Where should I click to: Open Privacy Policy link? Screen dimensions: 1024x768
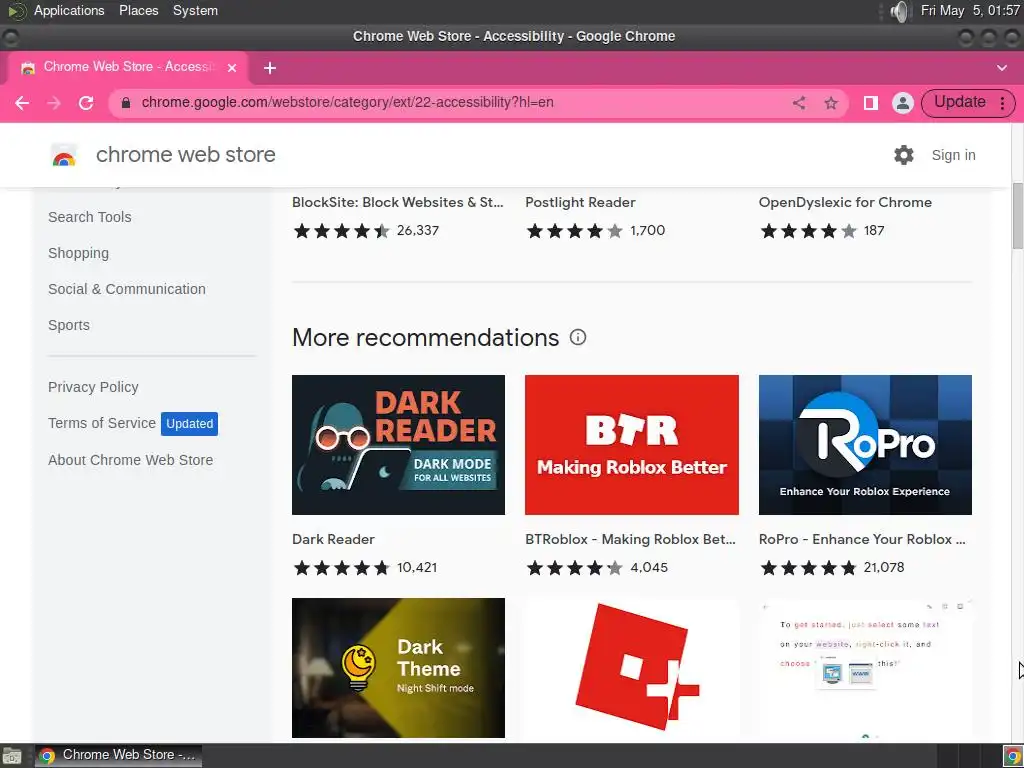tap(93, 387)
